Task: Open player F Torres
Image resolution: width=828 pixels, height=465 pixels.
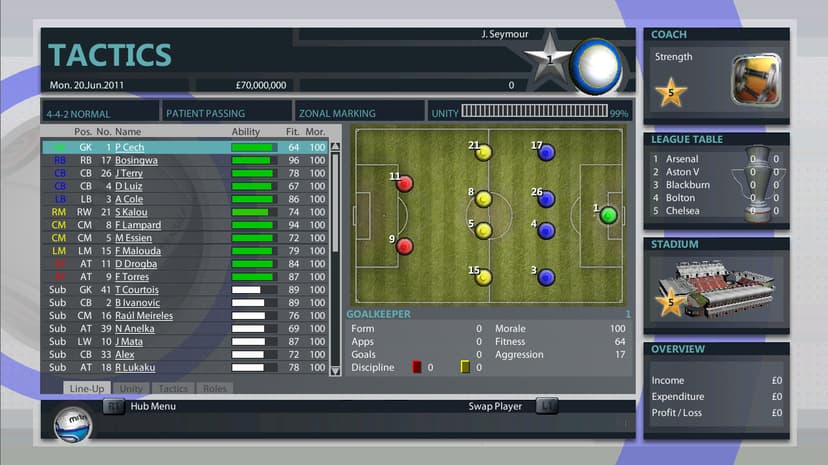Action: (132, 277)
